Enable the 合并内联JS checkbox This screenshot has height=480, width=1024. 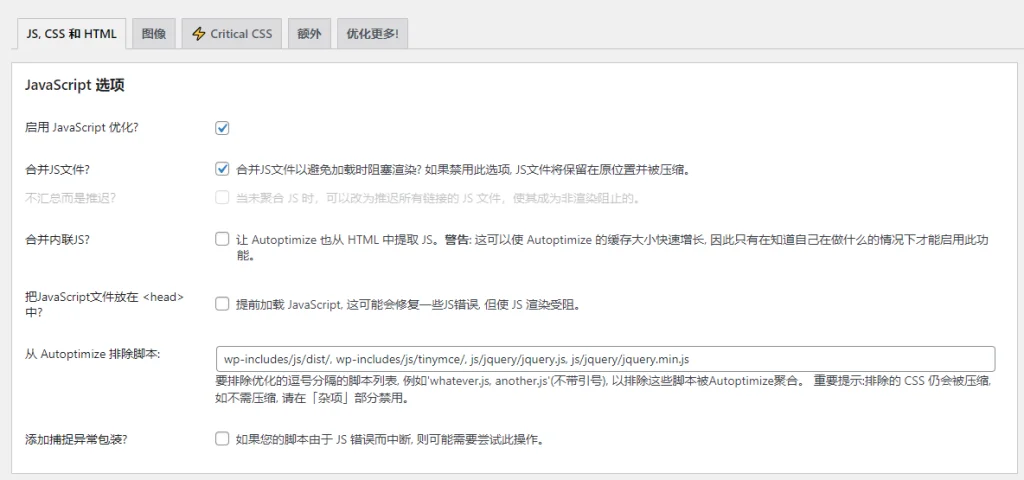222,239
